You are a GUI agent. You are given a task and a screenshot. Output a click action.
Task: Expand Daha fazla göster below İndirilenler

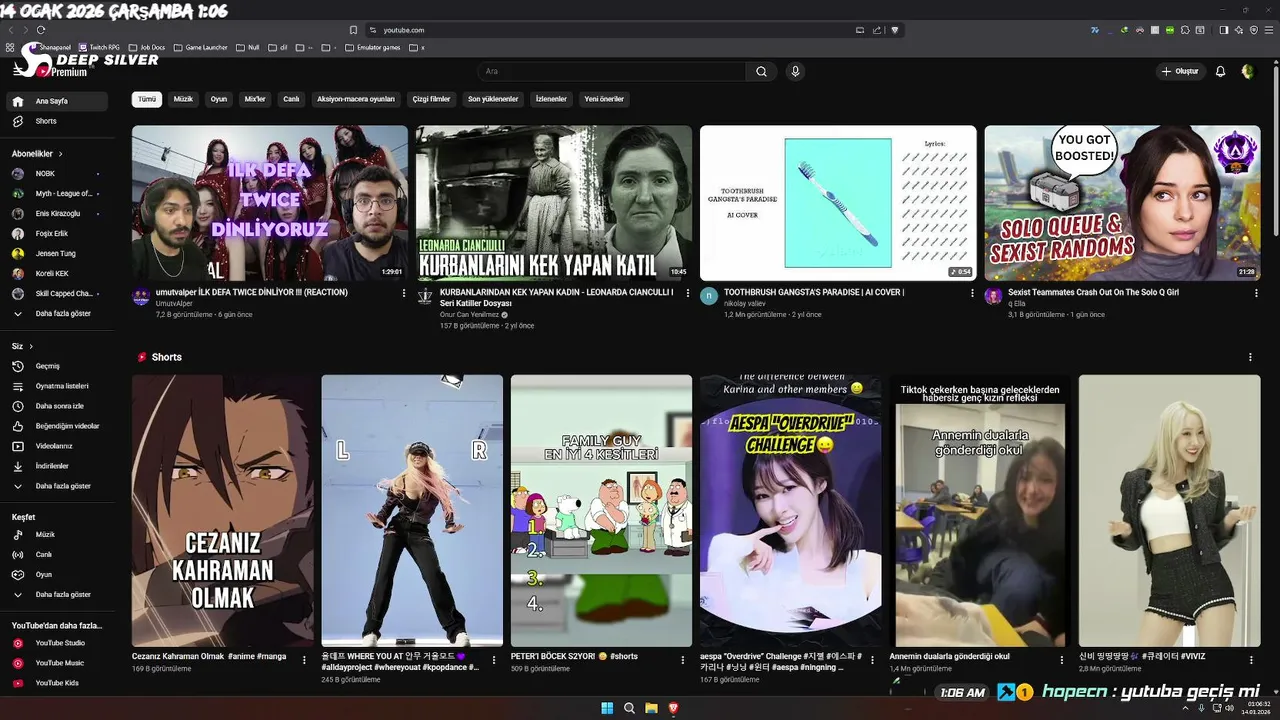coord(56,486)
